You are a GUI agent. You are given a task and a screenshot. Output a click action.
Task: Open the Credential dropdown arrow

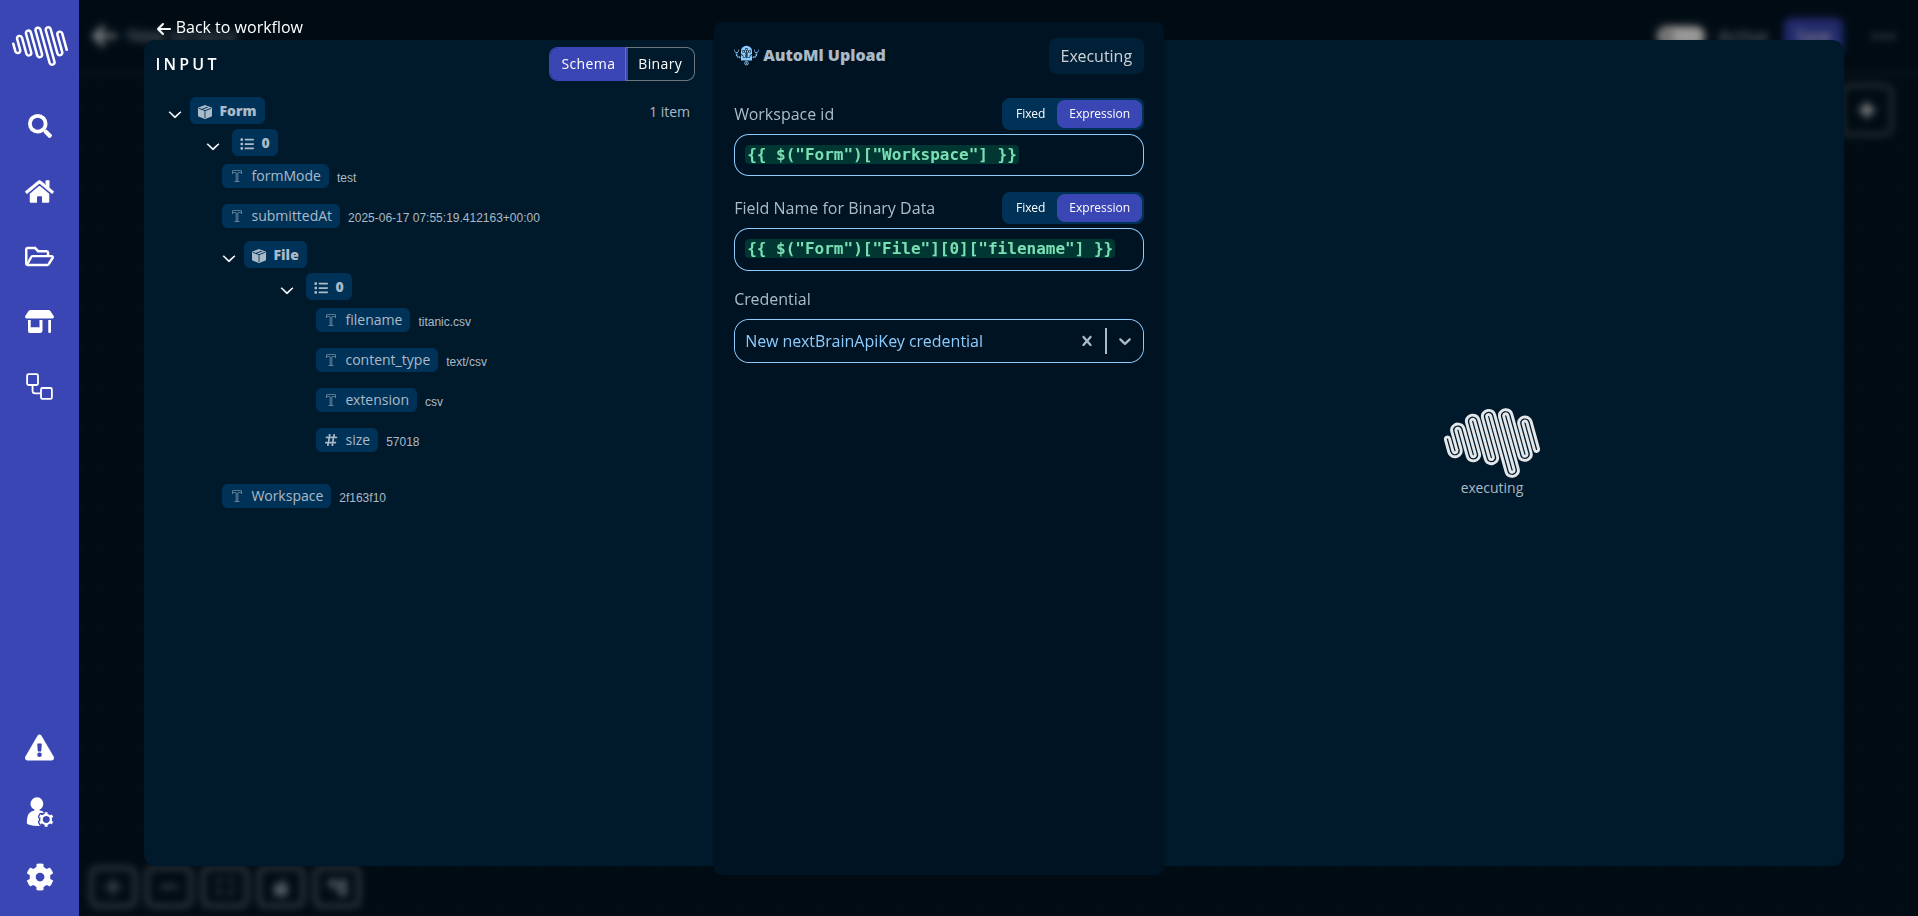[x=1125, y=341]
